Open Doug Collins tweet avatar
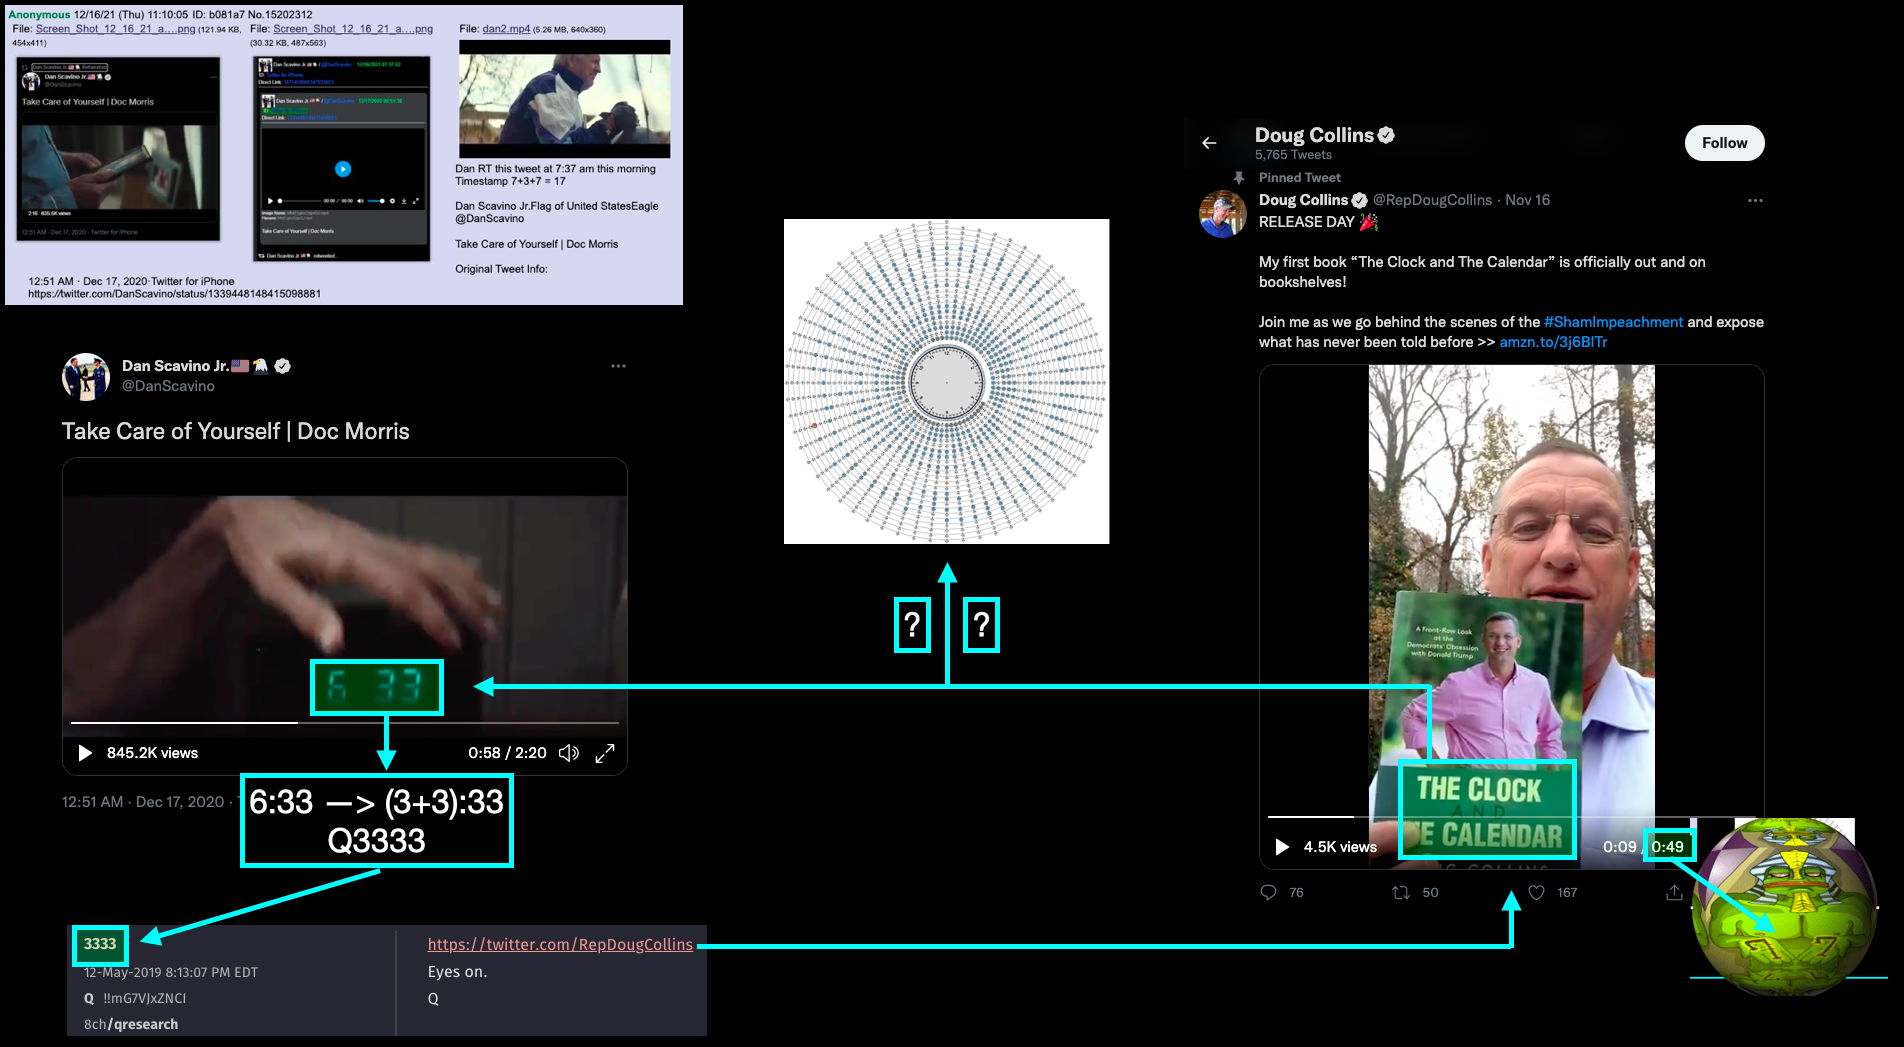1904x1047 pixels. pos(1222,214)
